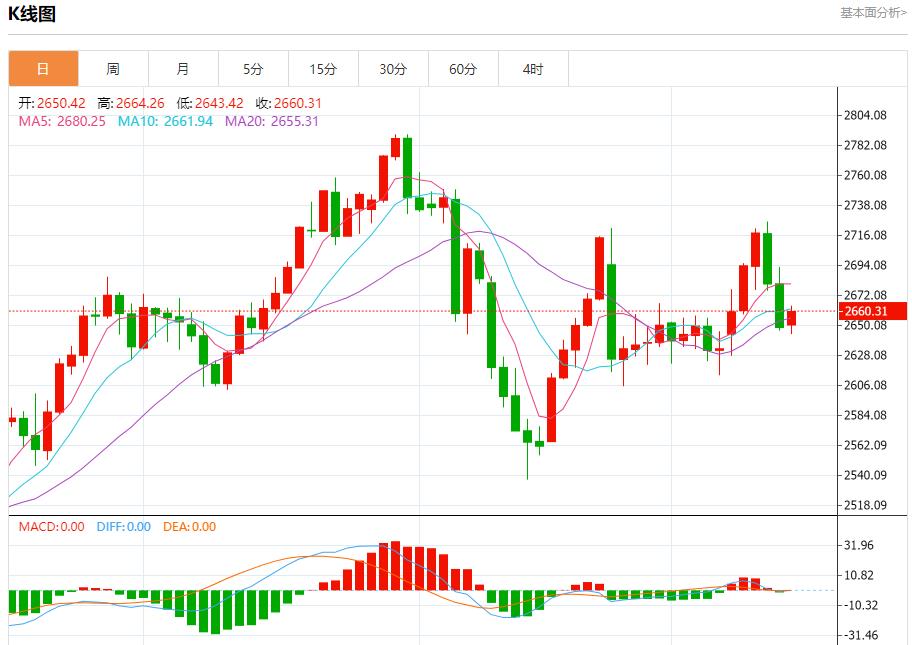Screen dimensions: 912x645
Task: Choose the 30分 interval tab
Action: pyautogui.click(x=393, y=69)
